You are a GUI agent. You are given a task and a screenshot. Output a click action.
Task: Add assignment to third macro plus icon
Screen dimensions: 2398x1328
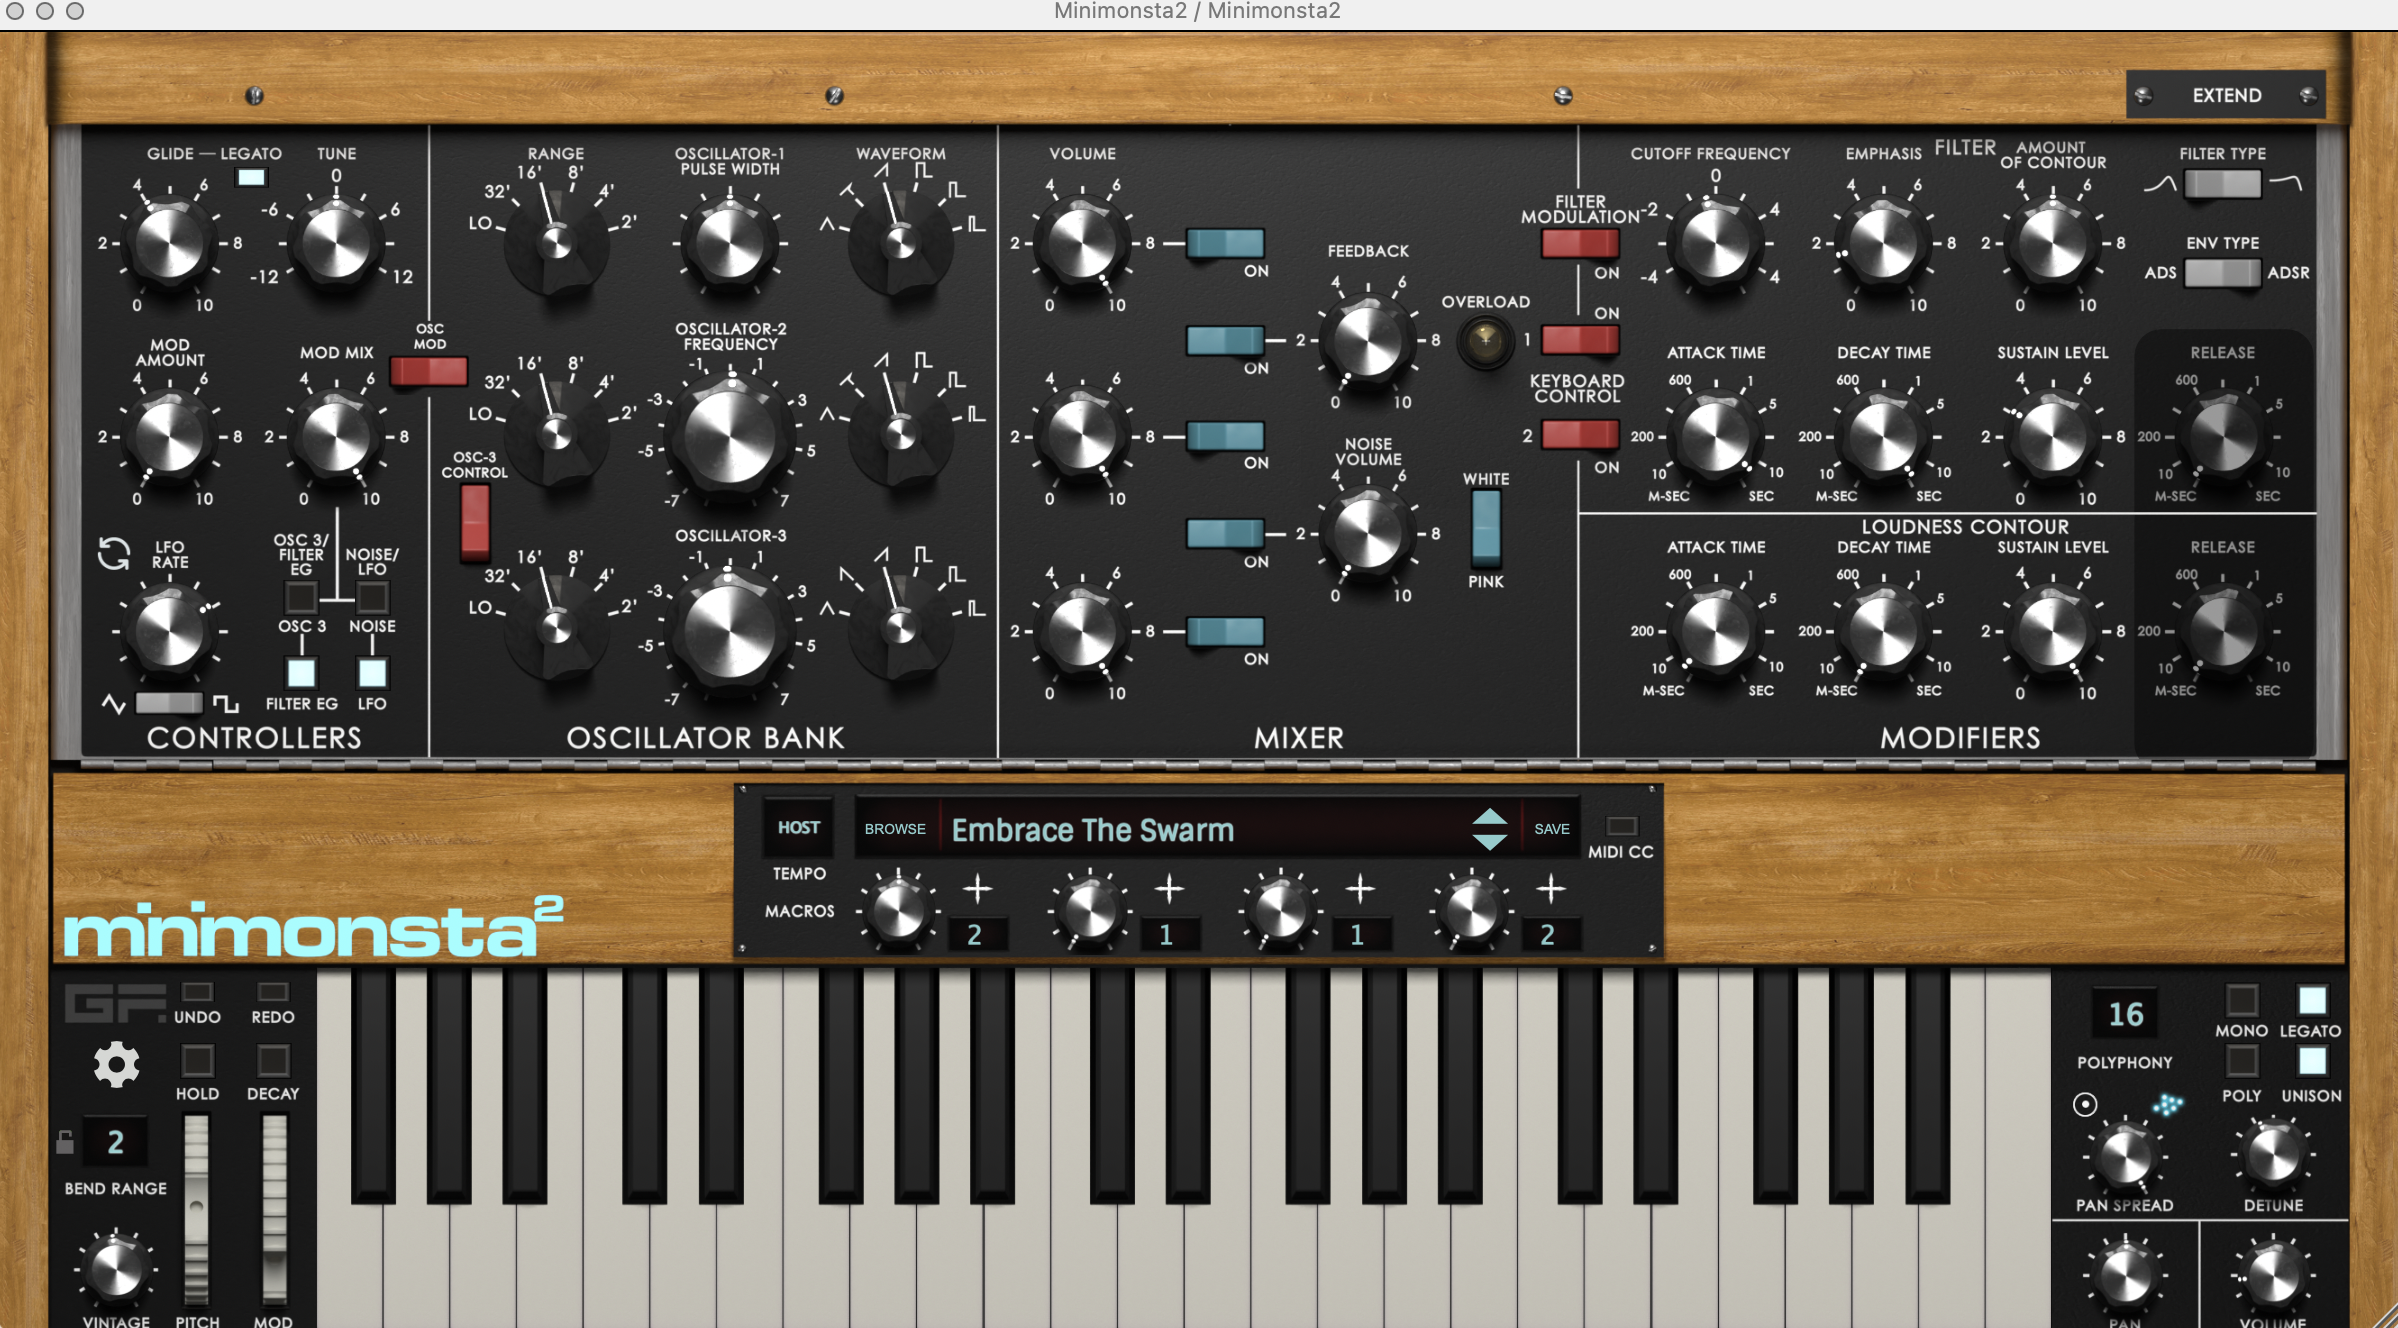1360,888
